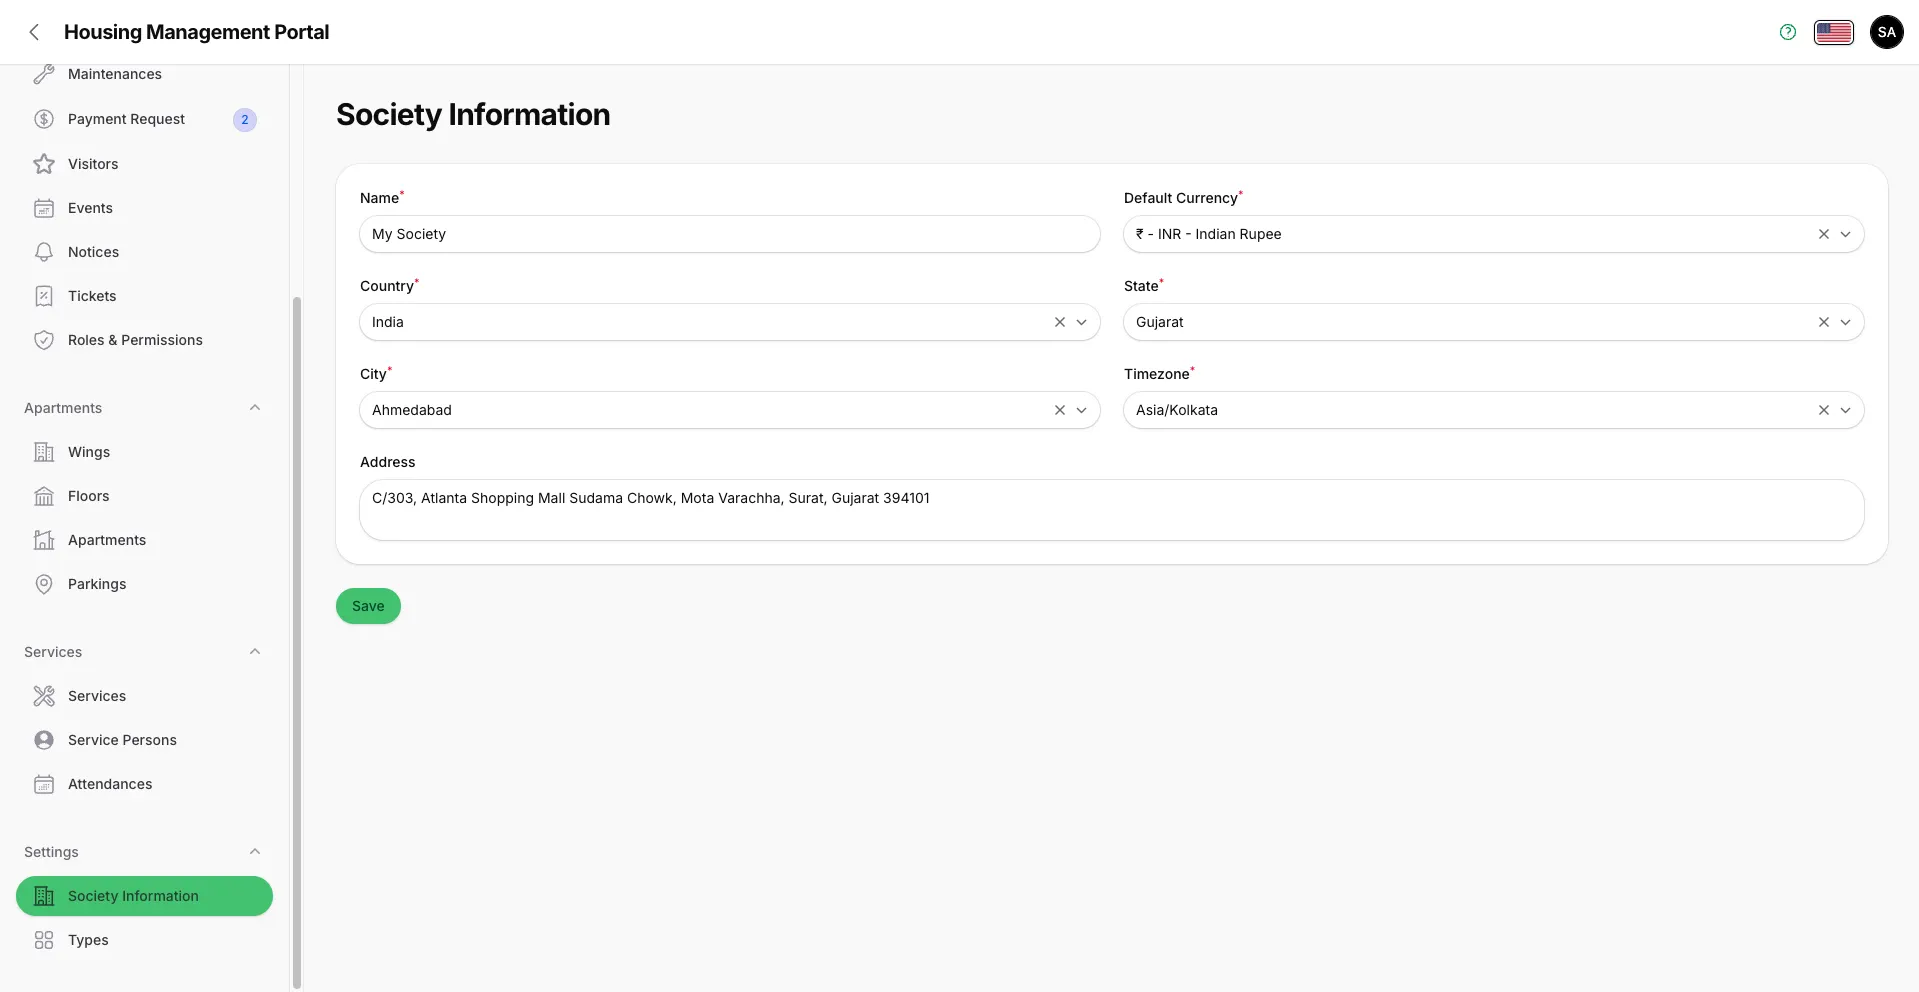Click the Name input field

[x=729, y=234]
